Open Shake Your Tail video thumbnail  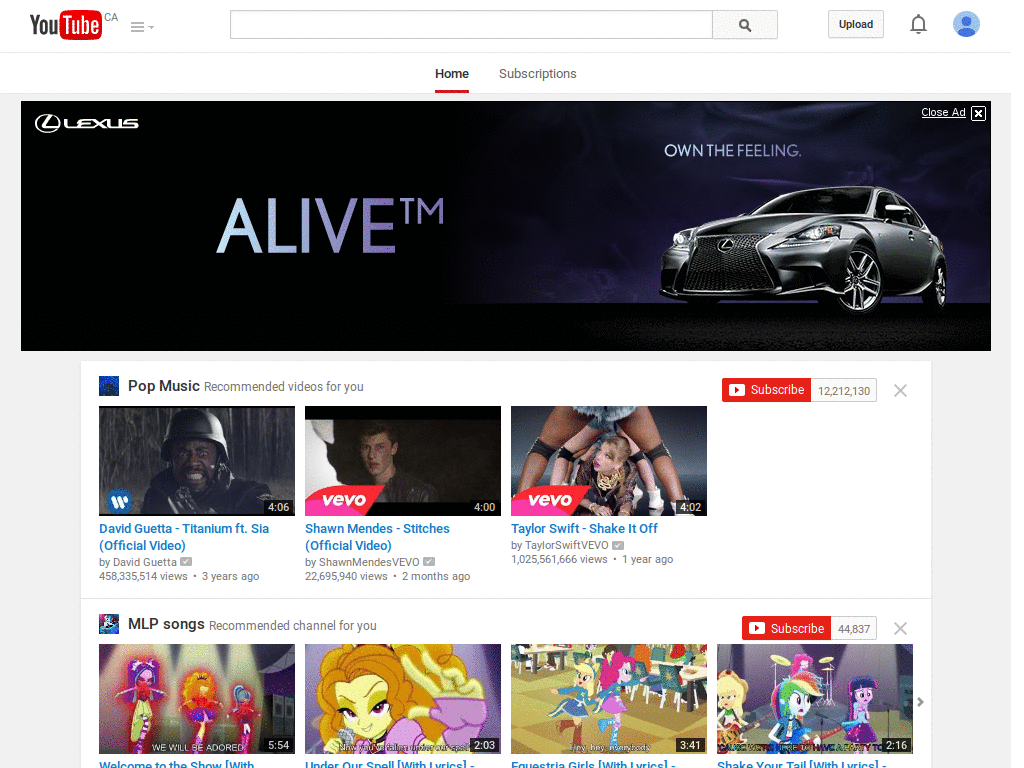tap(814, 699)
